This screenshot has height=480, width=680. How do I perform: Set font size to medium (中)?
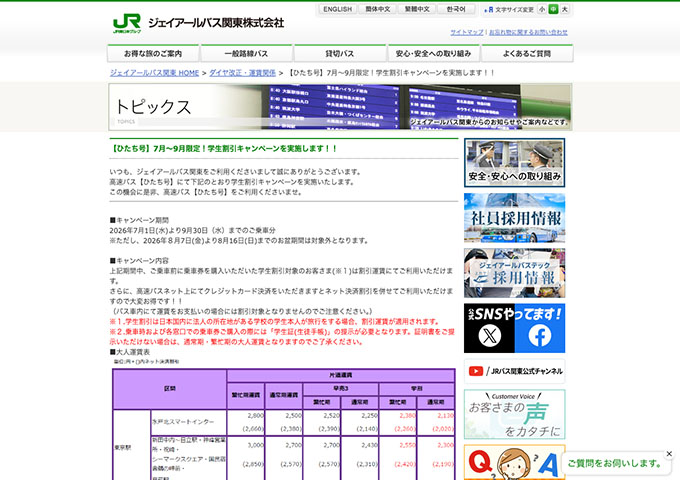point(553,9)
